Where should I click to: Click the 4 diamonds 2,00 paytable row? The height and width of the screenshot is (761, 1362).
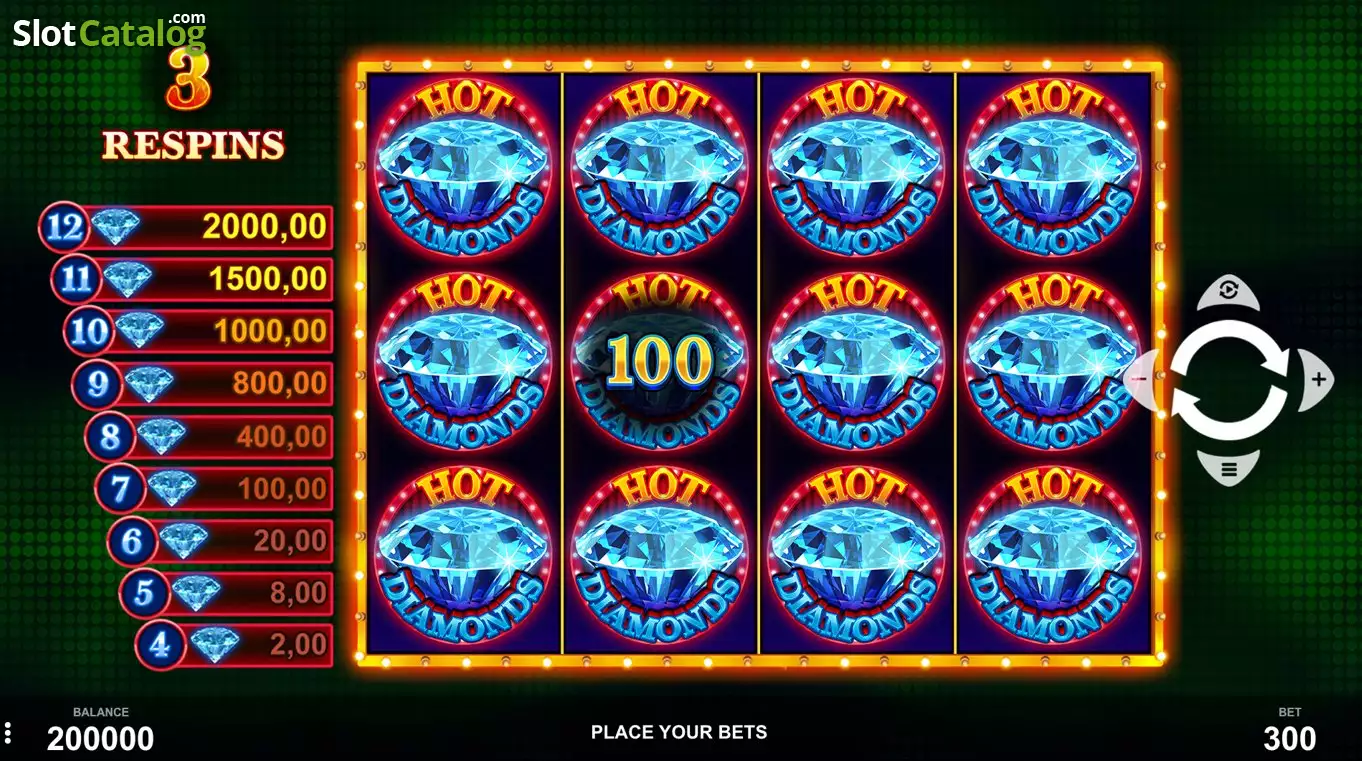tap(234, 645)
